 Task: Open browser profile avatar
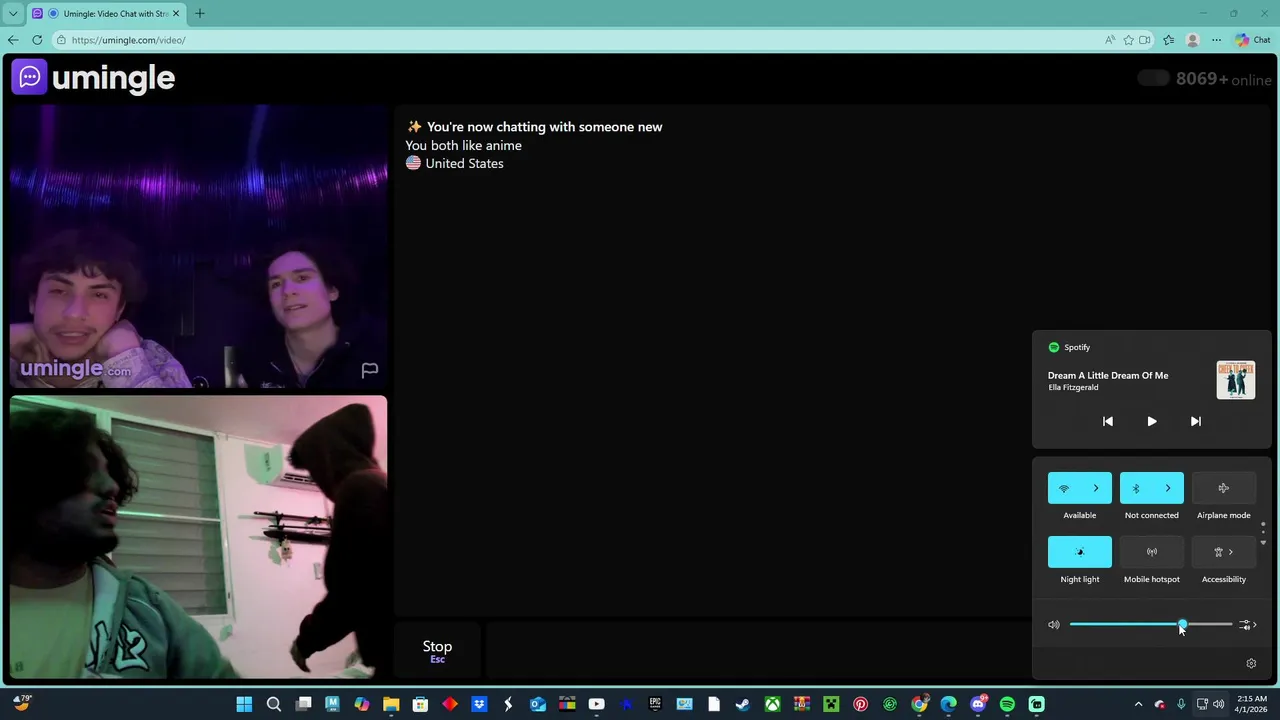click(x=1192, y=40)
